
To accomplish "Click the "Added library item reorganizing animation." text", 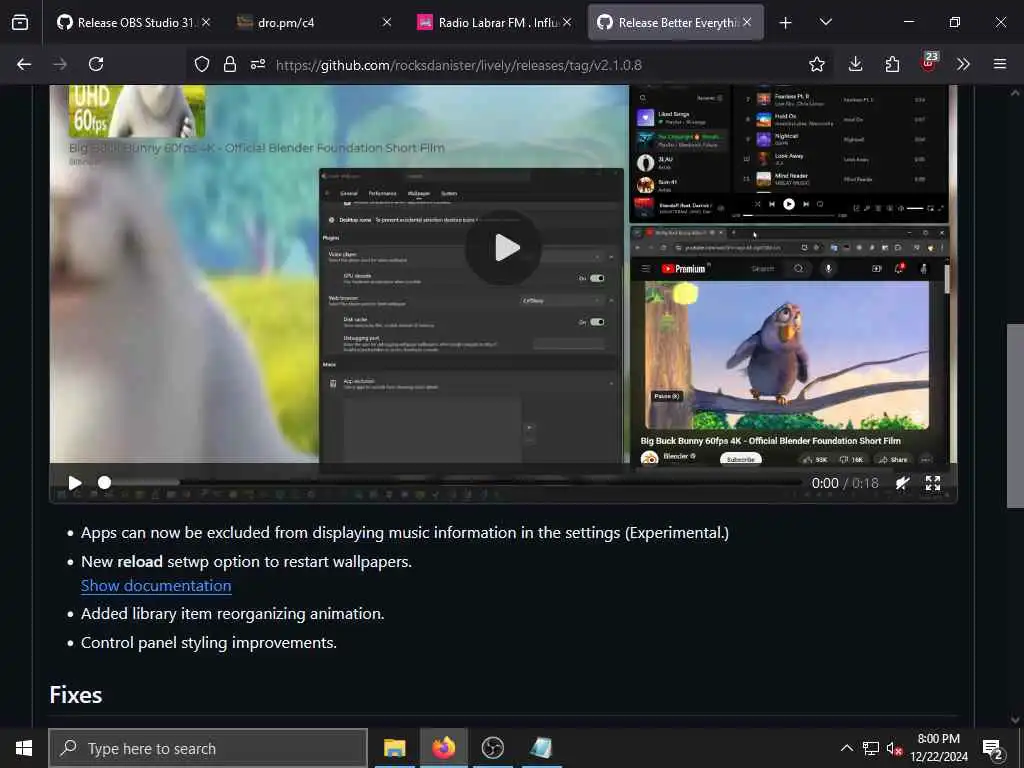I will (232, 614).
